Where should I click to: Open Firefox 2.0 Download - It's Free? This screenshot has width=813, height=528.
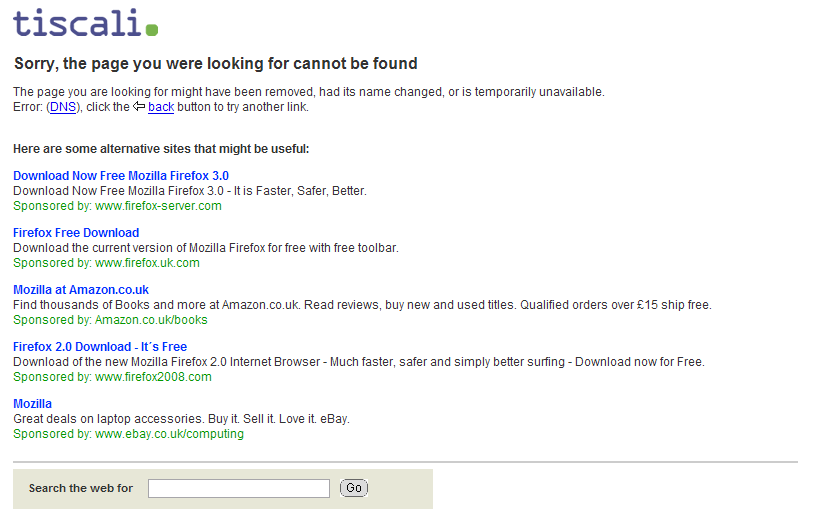point(100,347)
